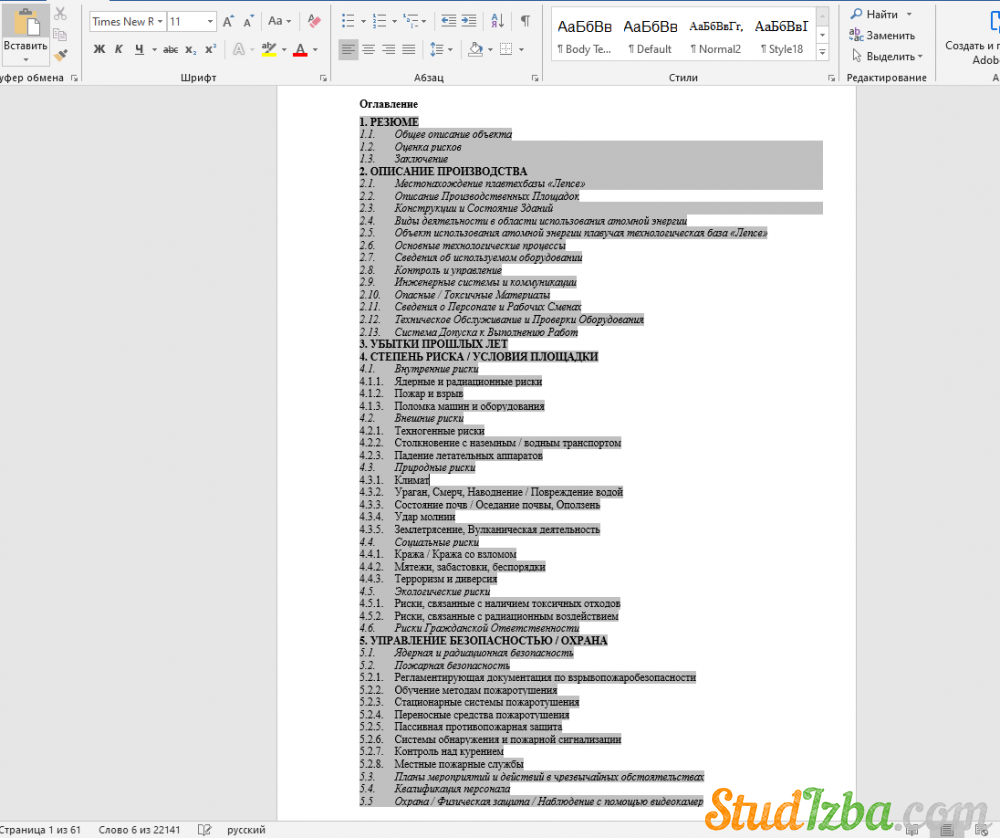Apply the Body Te... style
1000x838 pixels.
point(584,35)
